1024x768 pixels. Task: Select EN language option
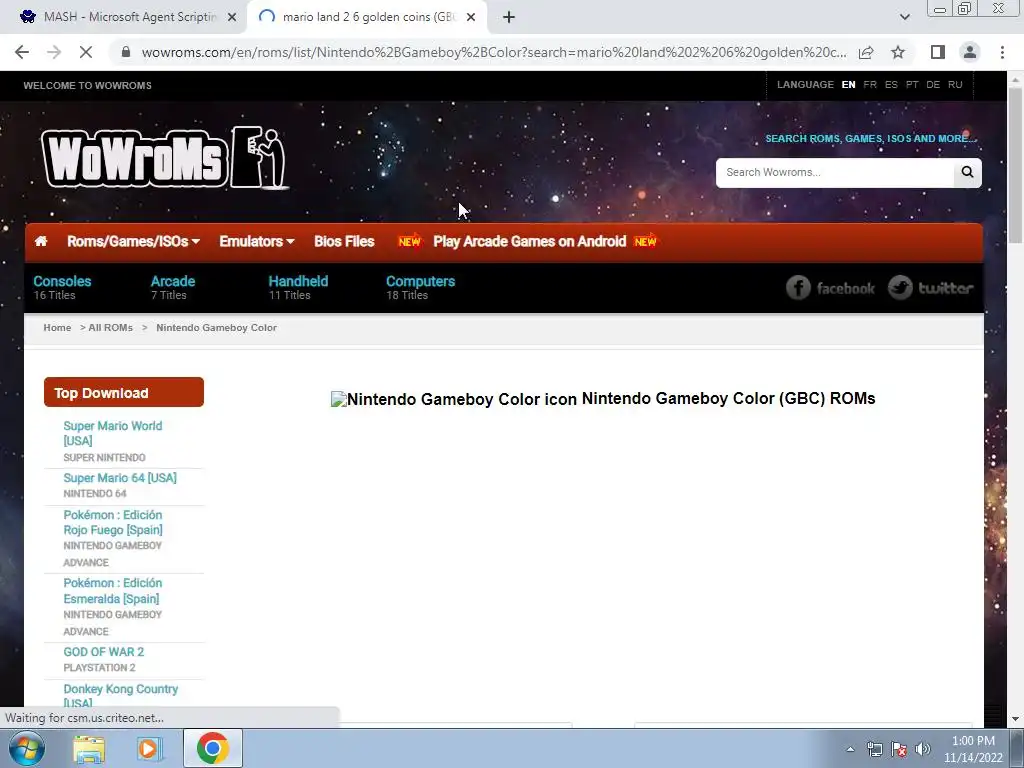848,85
